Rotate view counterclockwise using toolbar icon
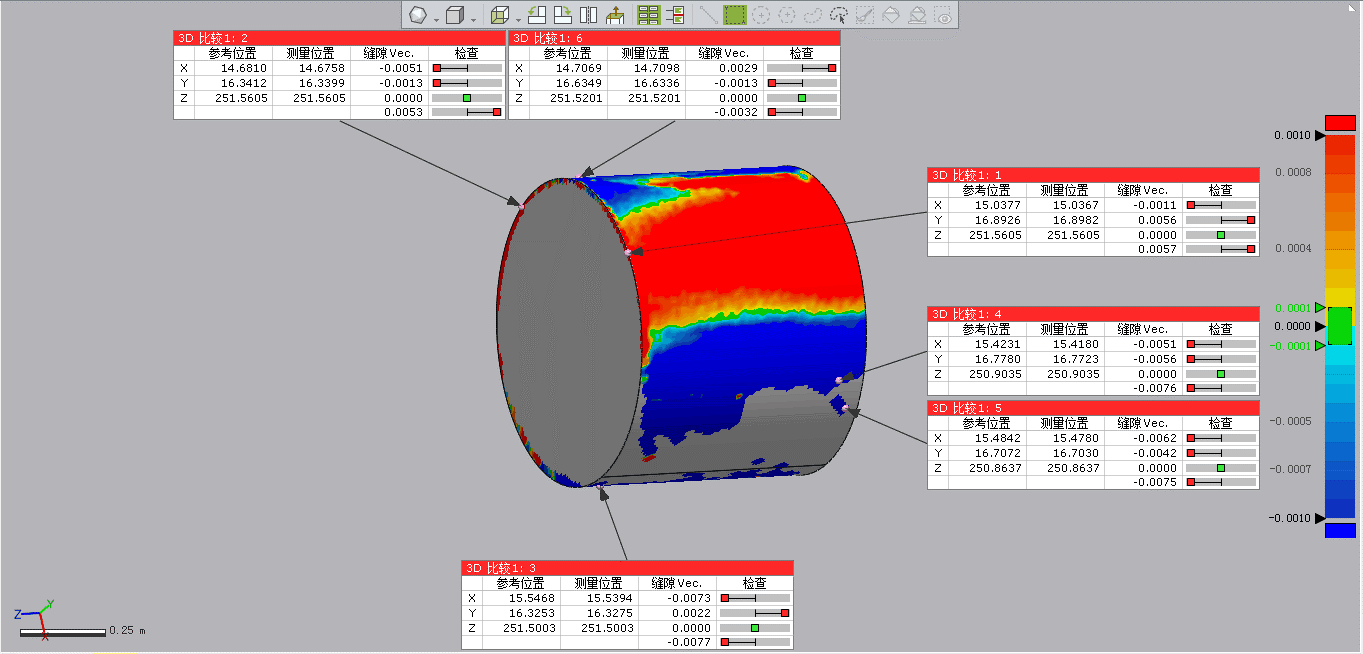 (537, 15)
